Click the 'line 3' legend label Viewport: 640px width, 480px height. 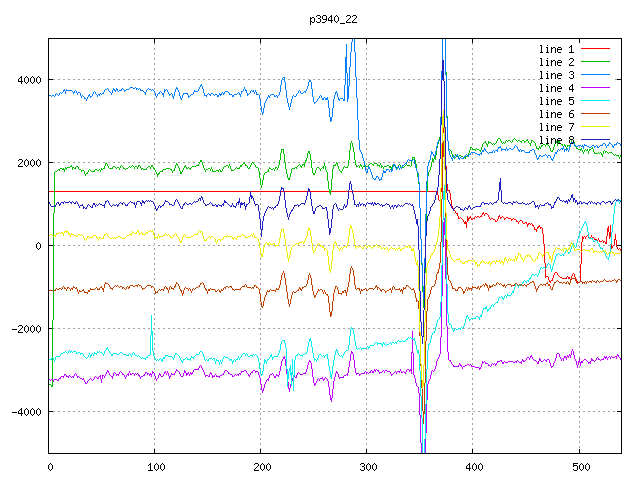tap(556, 76)
